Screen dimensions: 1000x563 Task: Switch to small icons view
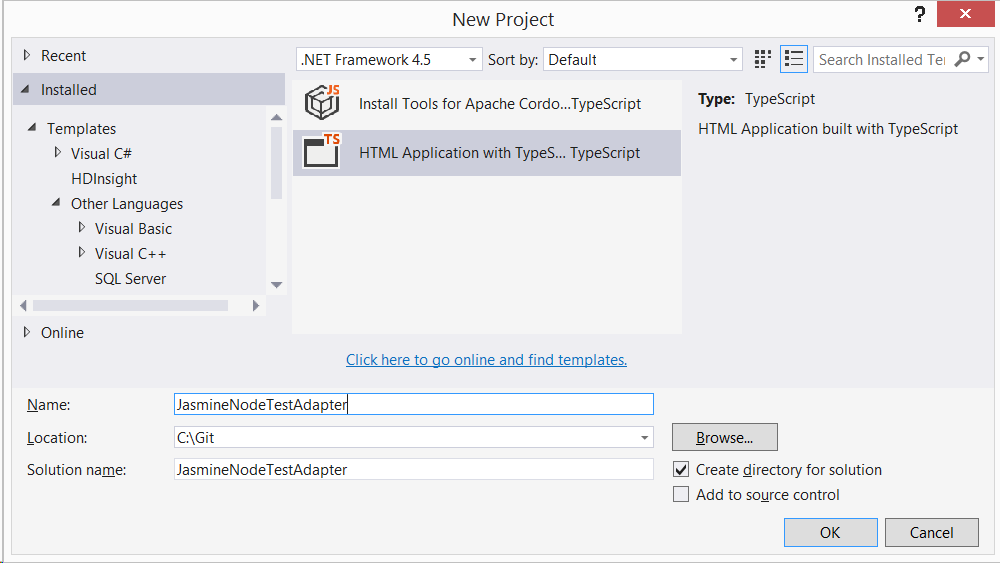(x=764, y=59)
